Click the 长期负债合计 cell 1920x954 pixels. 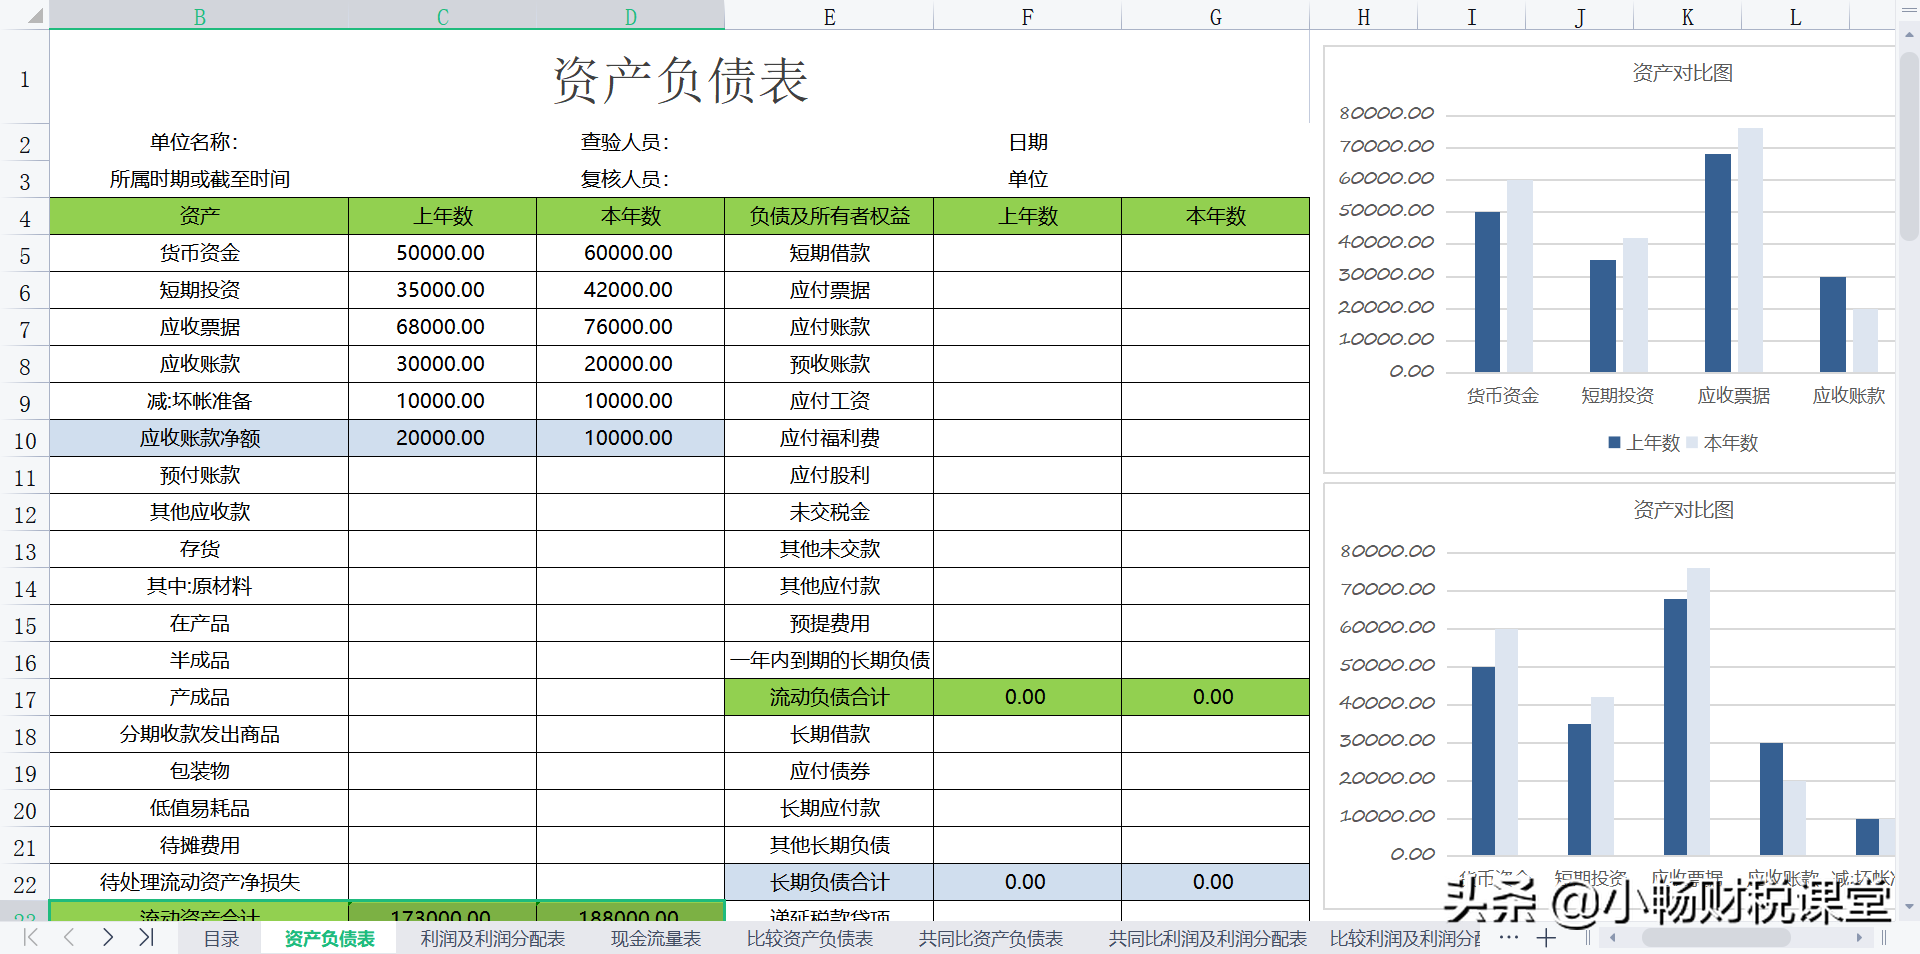829,882
